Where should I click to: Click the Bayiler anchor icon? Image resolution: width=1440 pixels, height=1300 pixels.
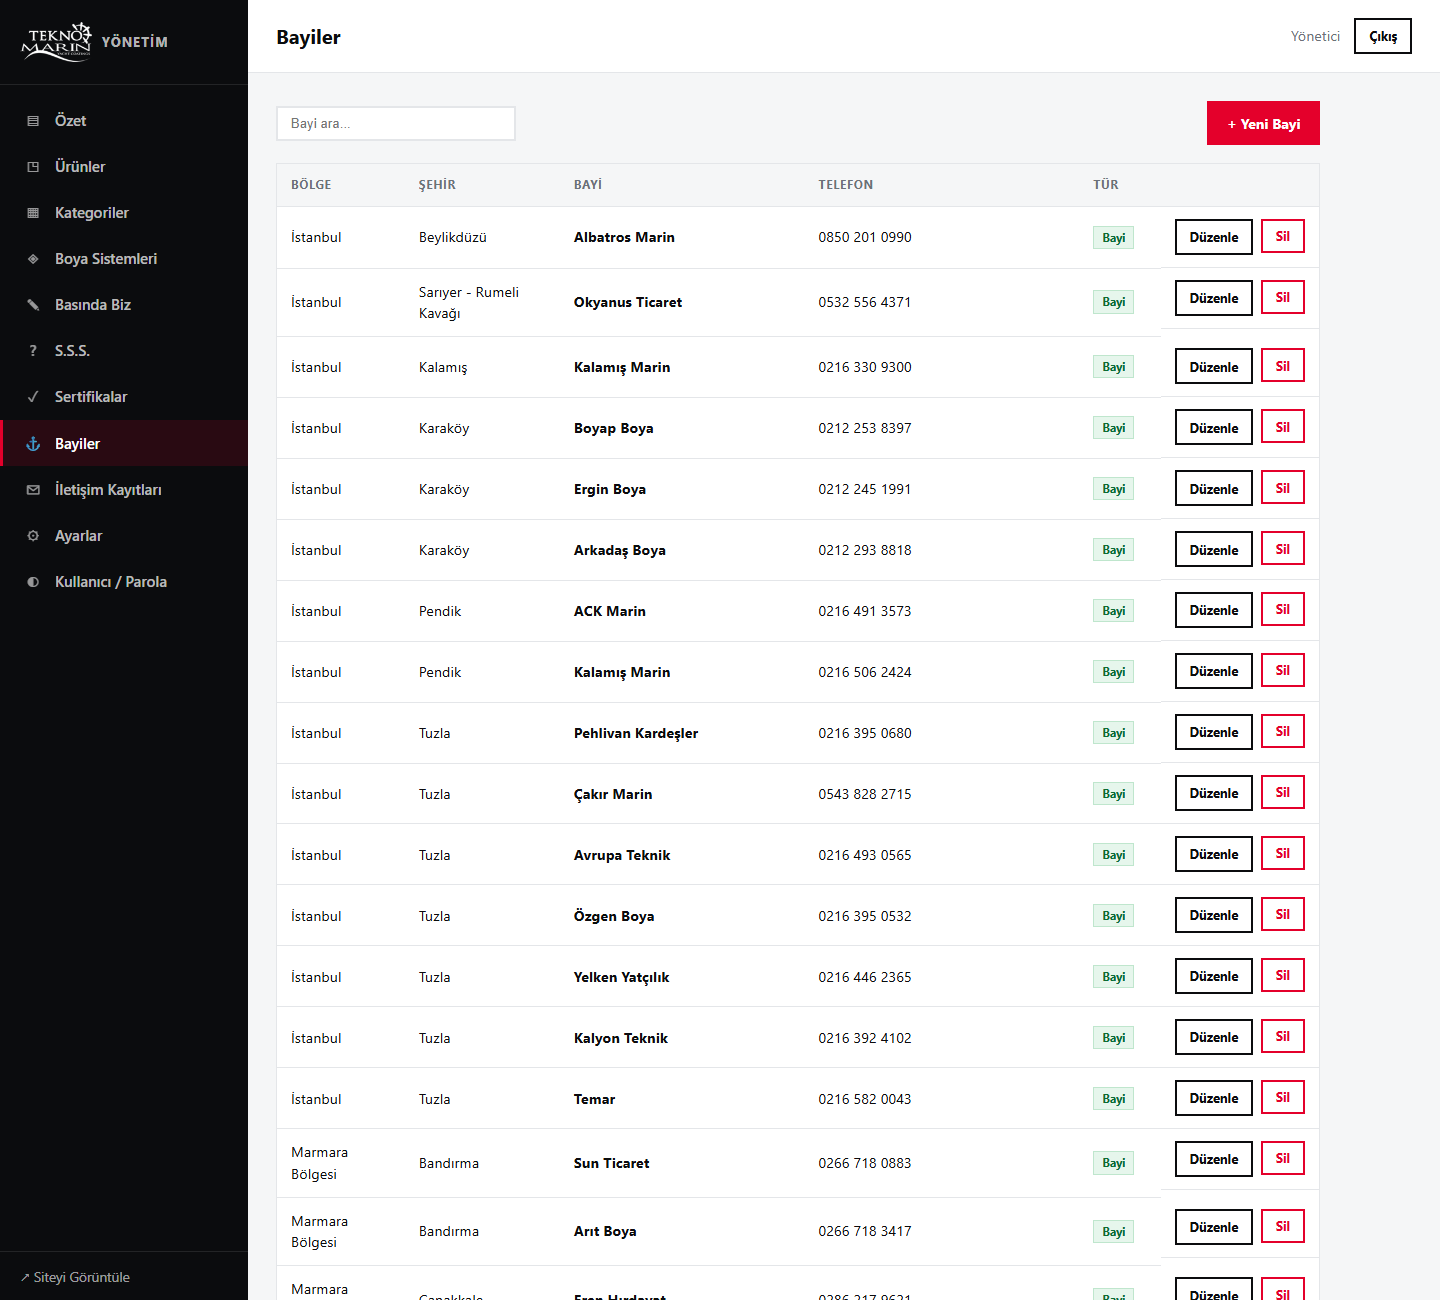[x=33, y=444]
